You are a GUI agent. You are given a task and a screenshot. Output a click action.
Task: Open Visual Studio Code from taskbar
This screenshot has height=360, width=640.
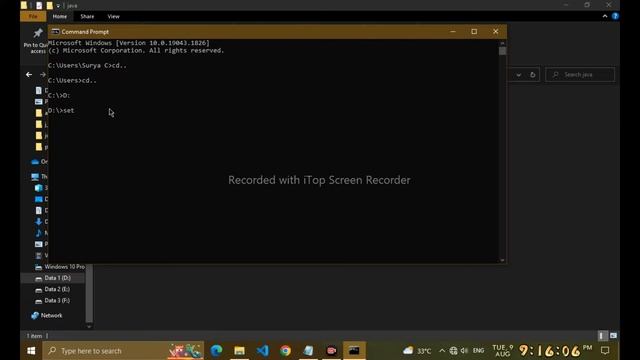pyautogui.click(x=262, y=351)
